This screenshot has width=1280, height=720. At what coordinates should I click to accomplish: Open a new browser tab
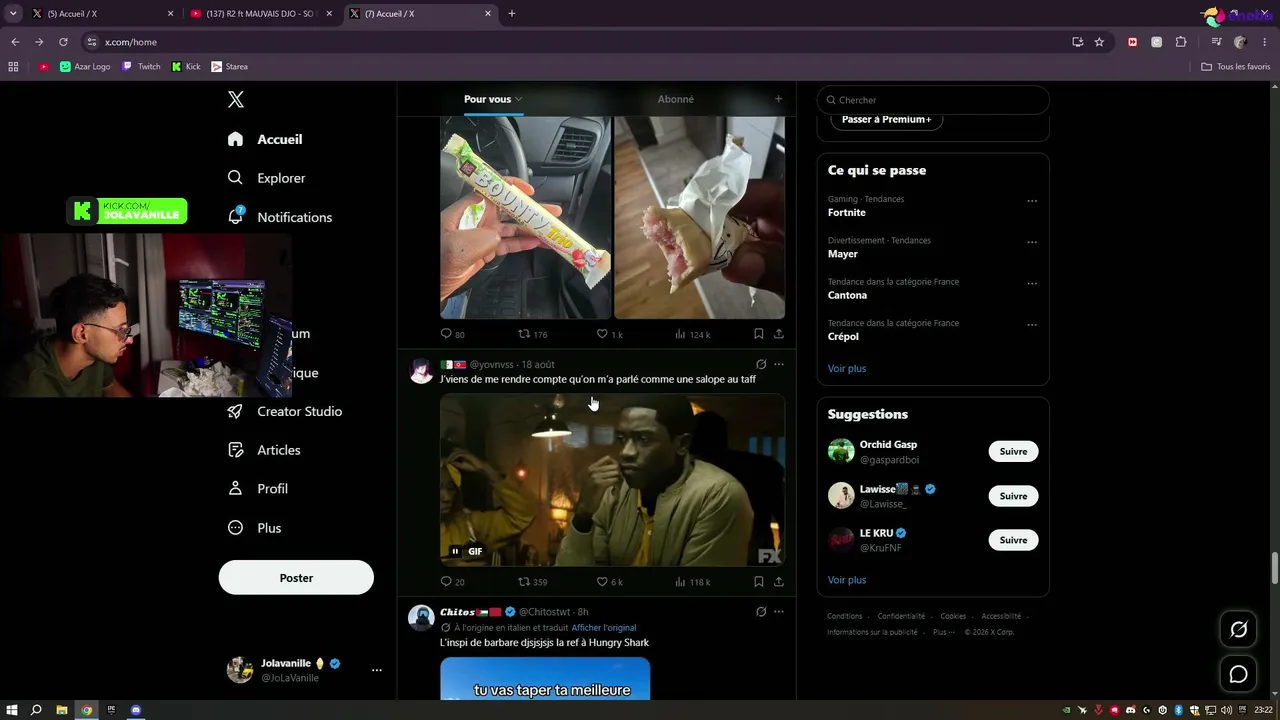click(x=512, y=14)
